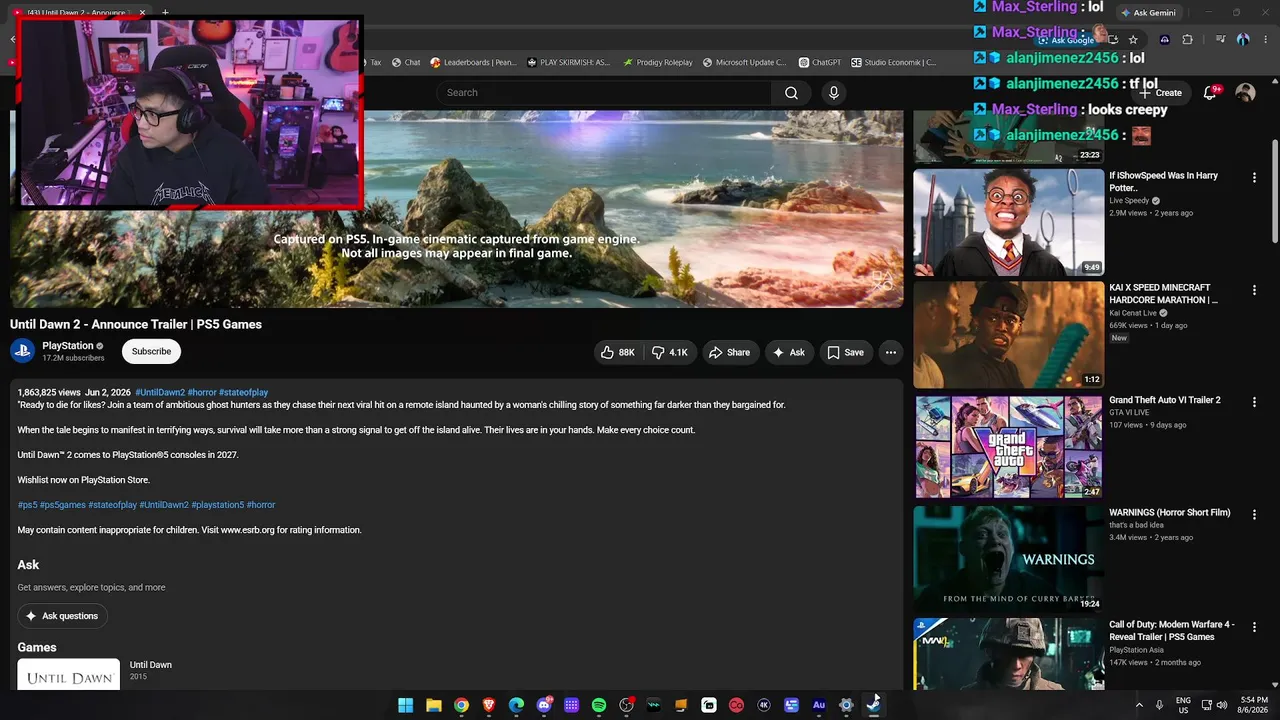
Task: Open the Windows Start menu
Action: click(x=406, y=705)
